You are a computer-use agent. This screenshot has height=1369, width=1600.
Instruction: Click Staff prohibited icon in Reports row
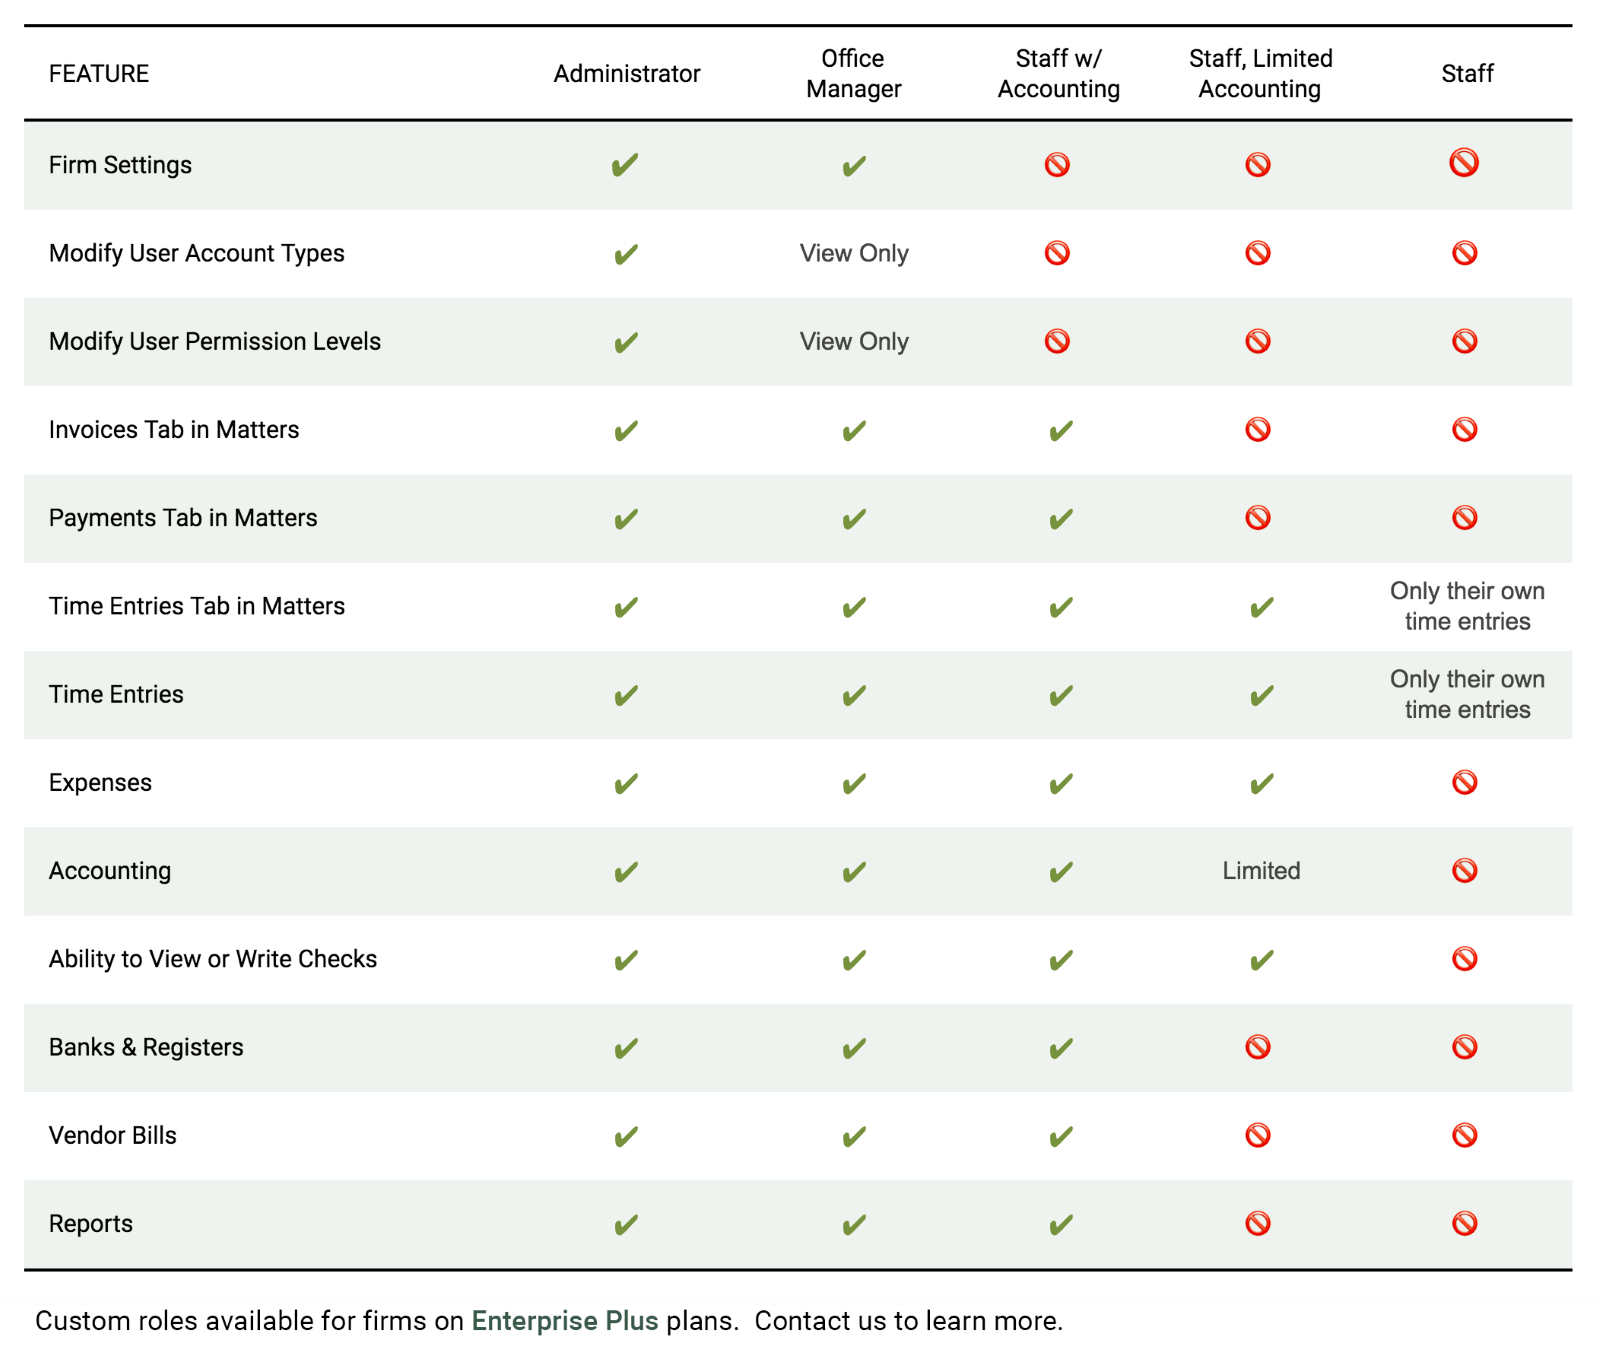1465,1223
